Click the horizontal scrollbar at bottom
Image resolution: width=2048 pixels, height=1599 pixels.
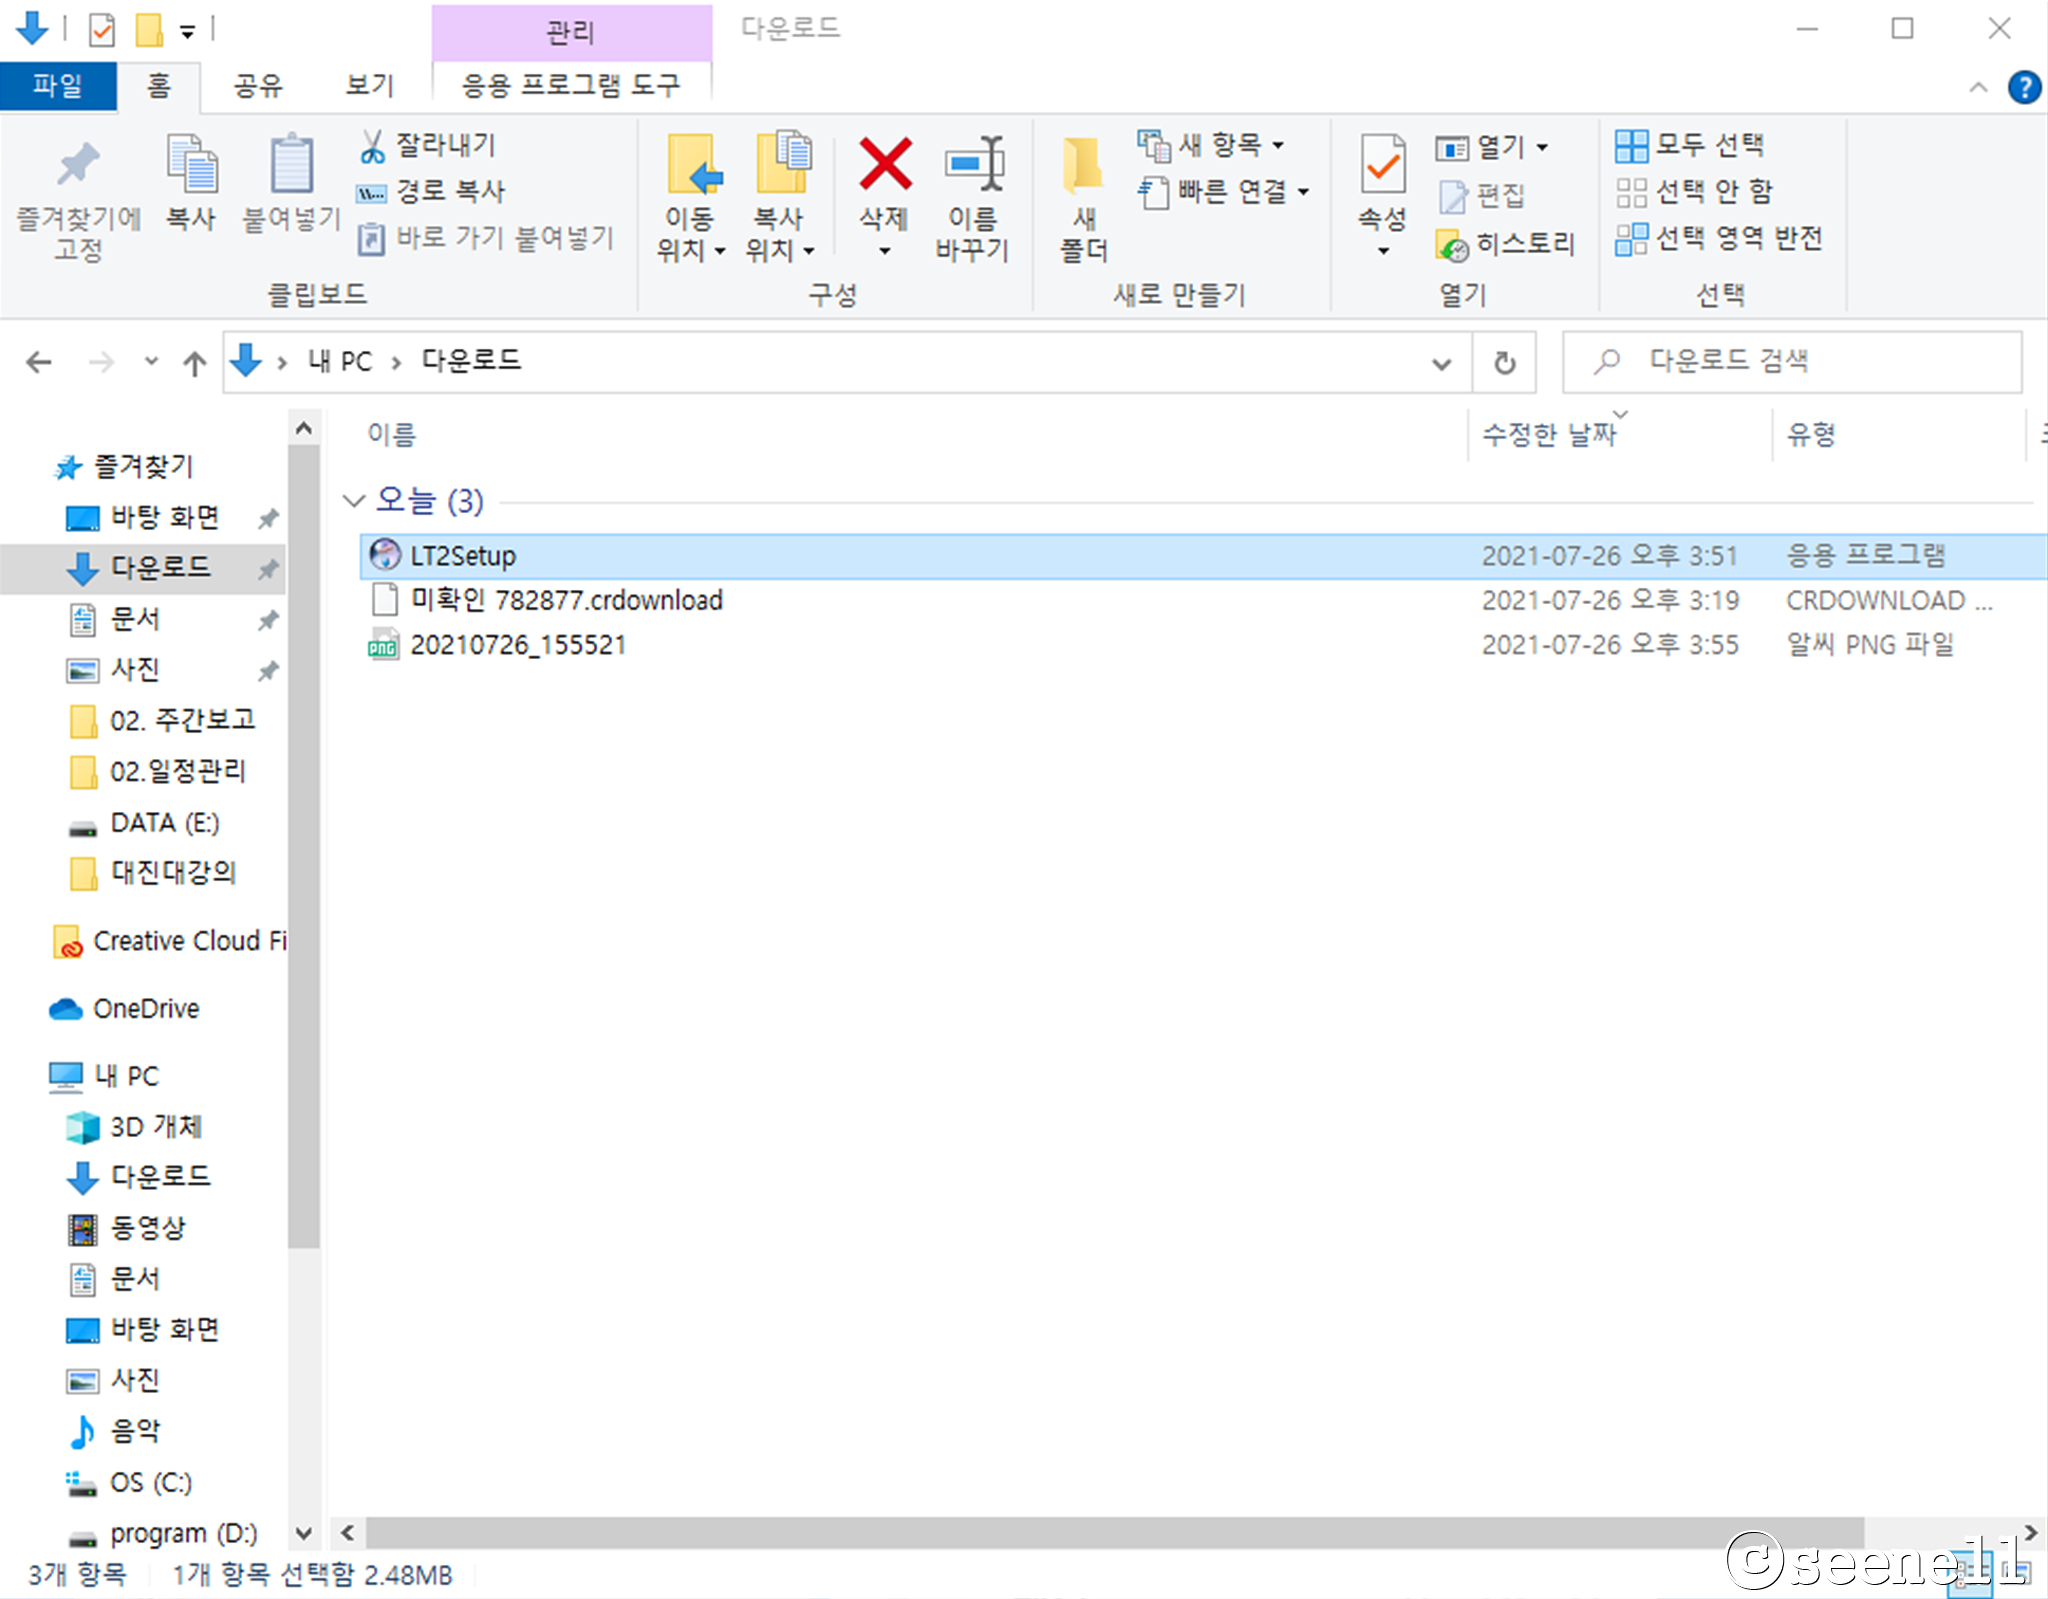pos(1114,1531)
